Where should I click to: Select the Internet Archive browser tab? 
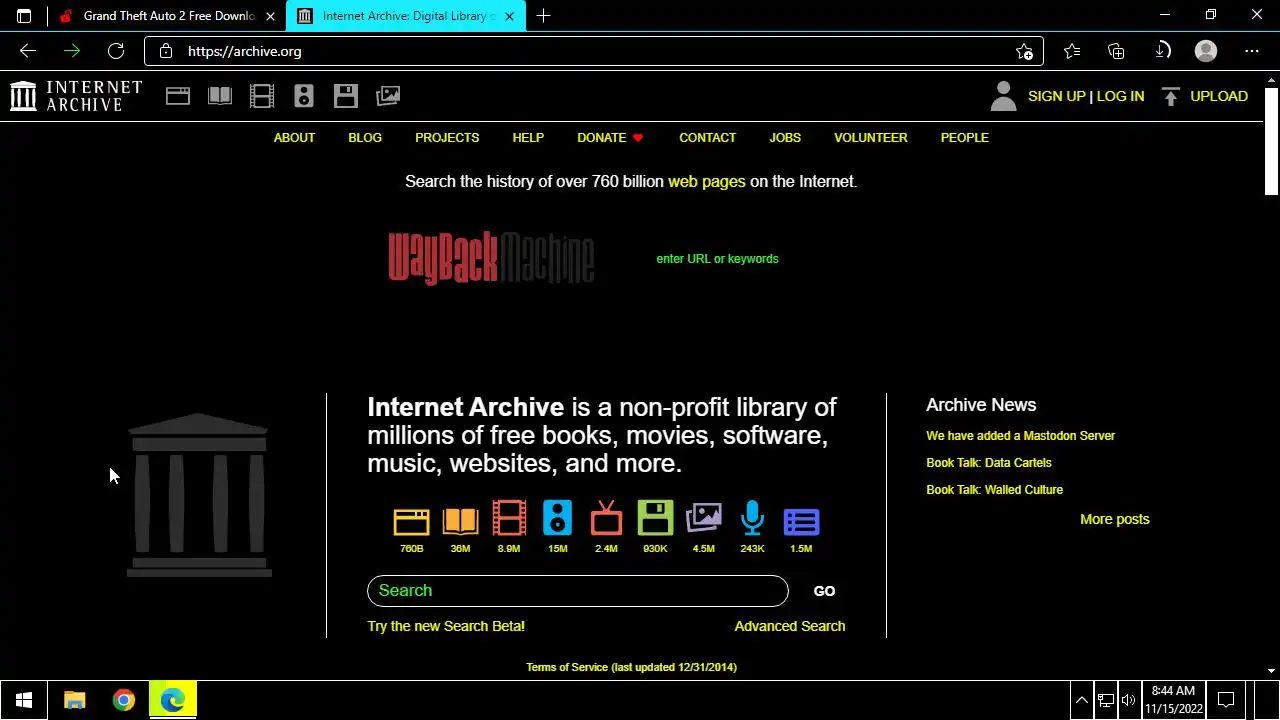(406, 16)
